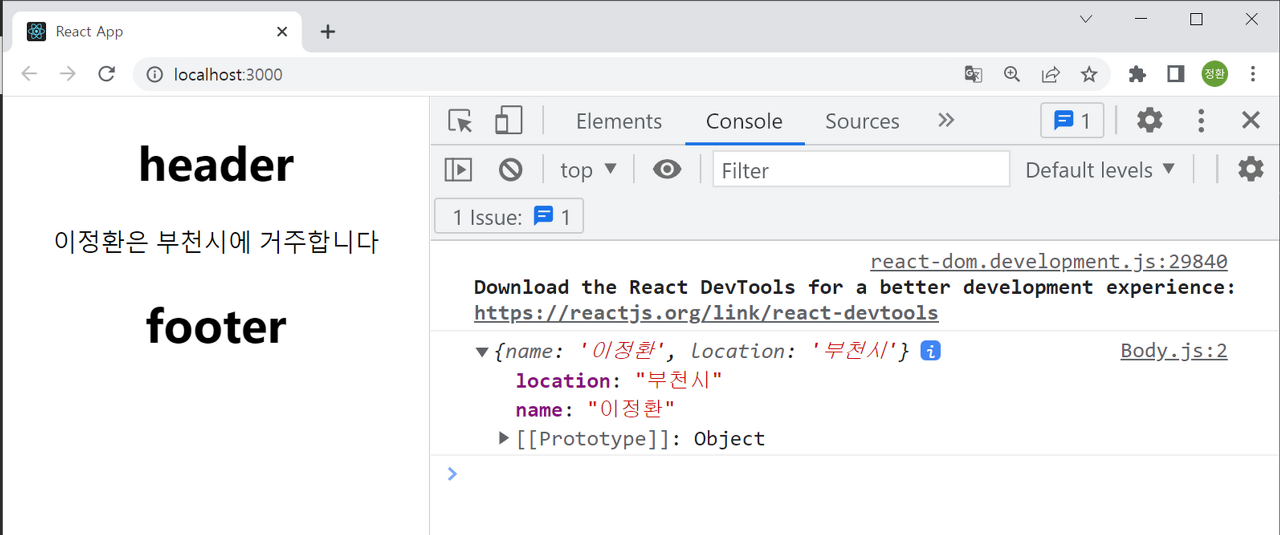Show more DevTools tabs
Image resolution: width=1280 pixels, height=535 pixels.
(946, 121)
